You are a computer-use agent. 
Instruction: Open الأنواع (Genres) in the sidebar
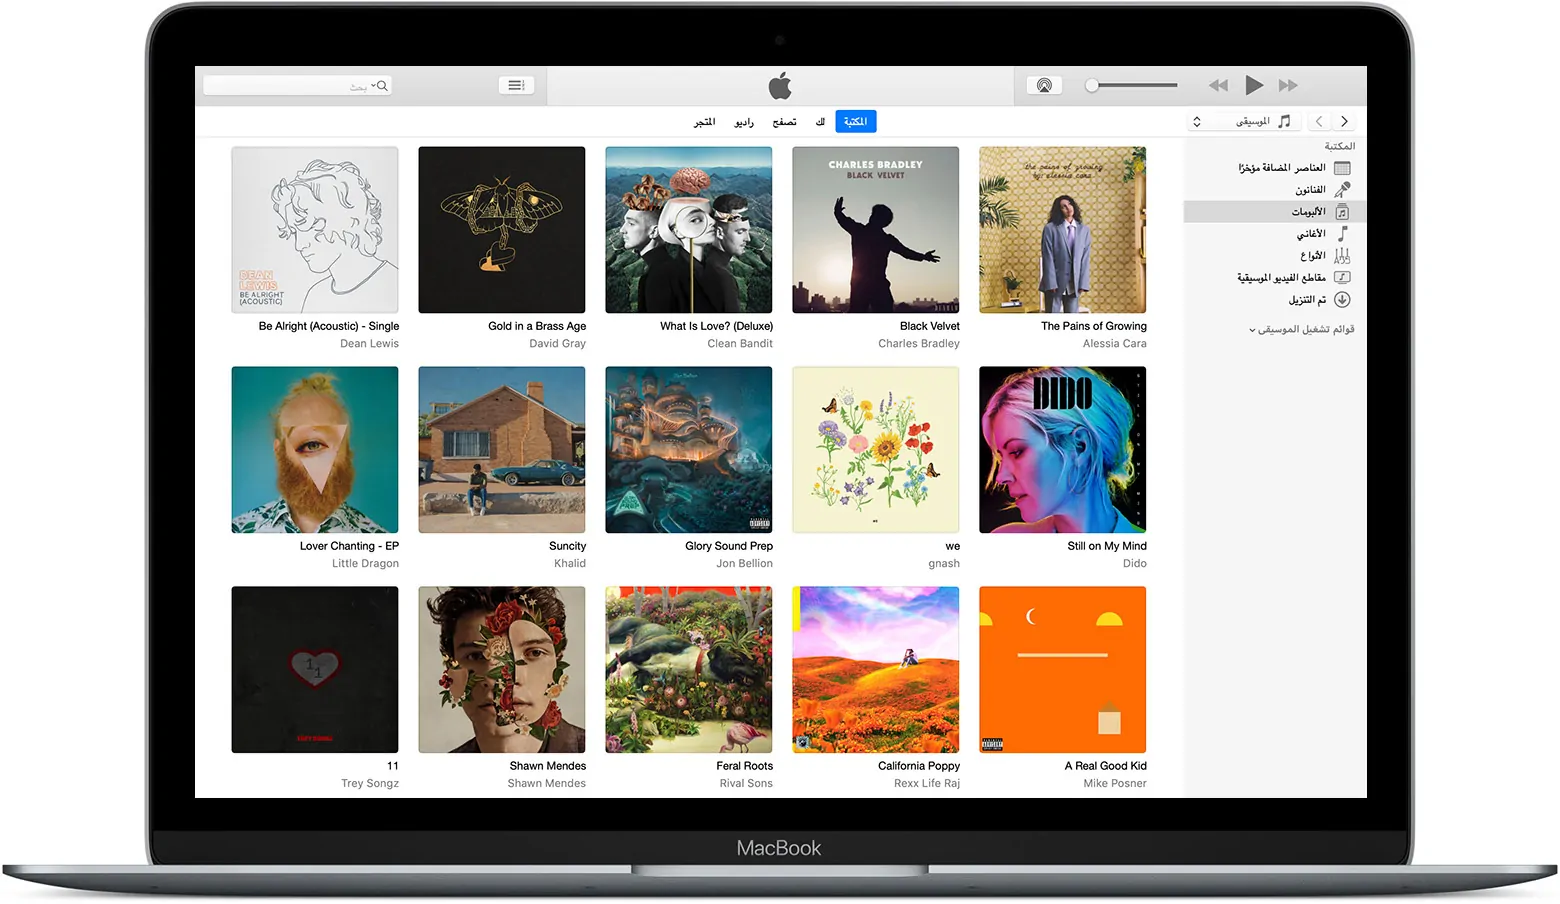click(1275, 256)
